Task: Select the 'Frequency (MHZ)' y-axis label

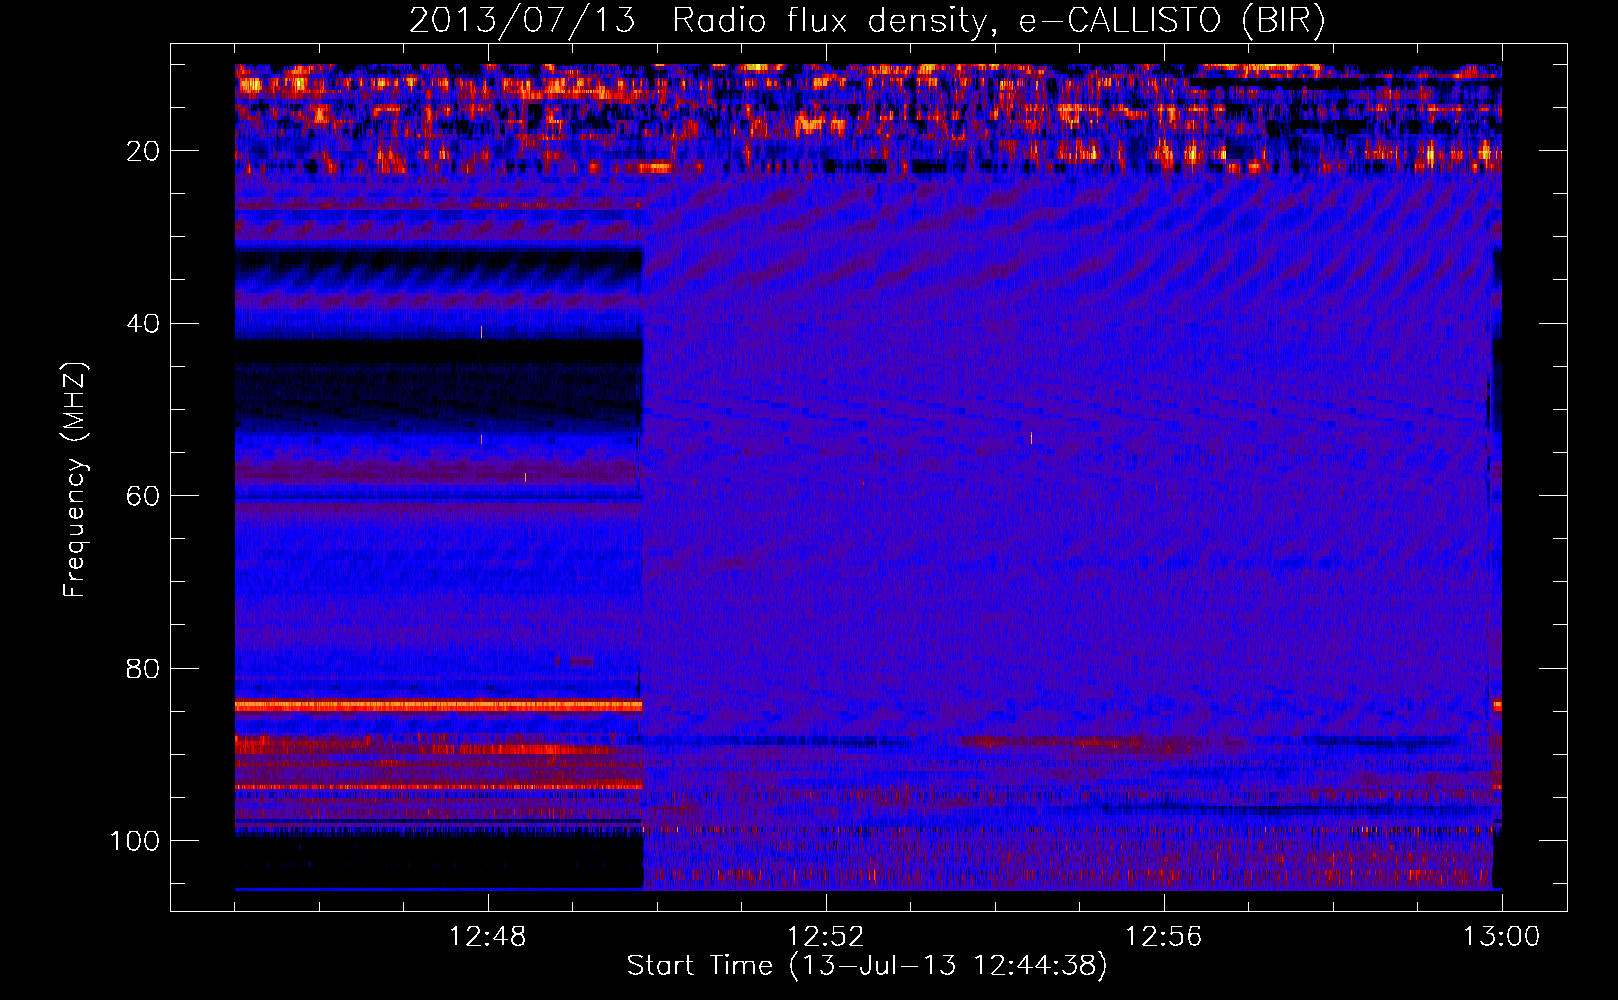Action: [x=75, y=480]
